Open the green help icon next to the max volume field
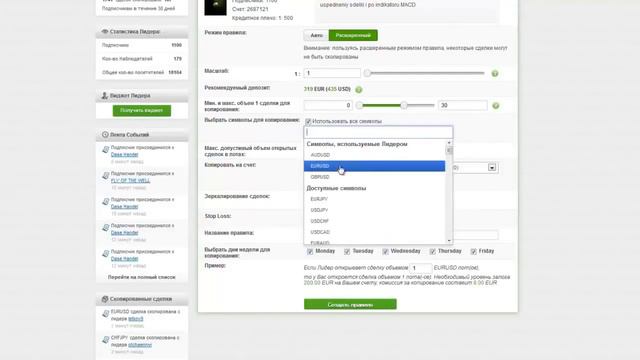Image resolution: width=640 pixels, height=360 pixels. coord(496,106)
